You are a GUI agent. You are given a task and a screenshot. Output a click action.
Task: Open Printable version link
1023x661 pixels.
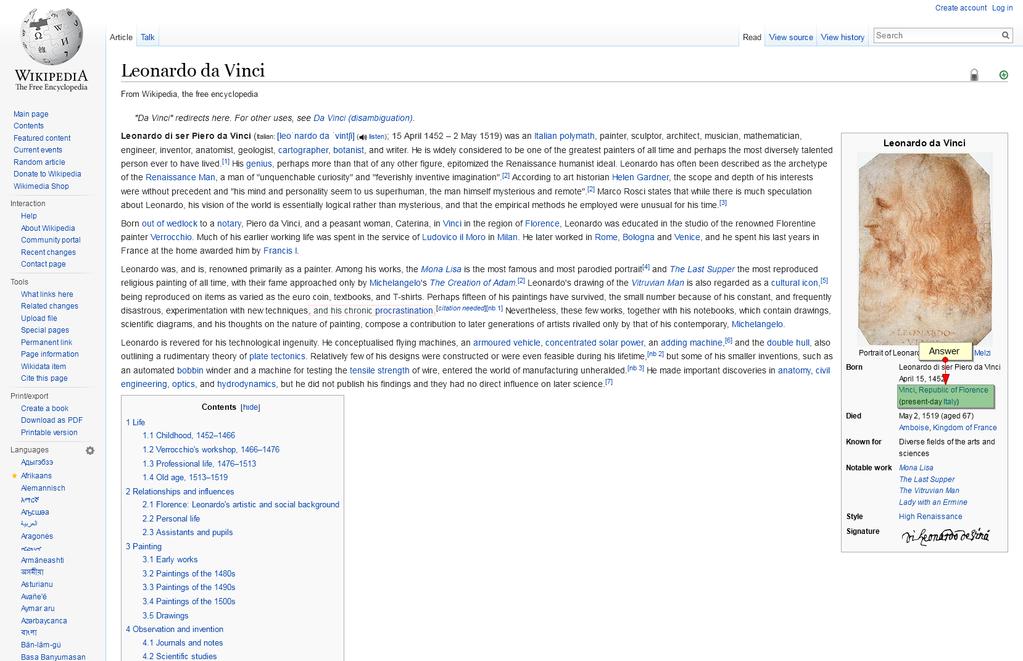click(x=49, y=433)
